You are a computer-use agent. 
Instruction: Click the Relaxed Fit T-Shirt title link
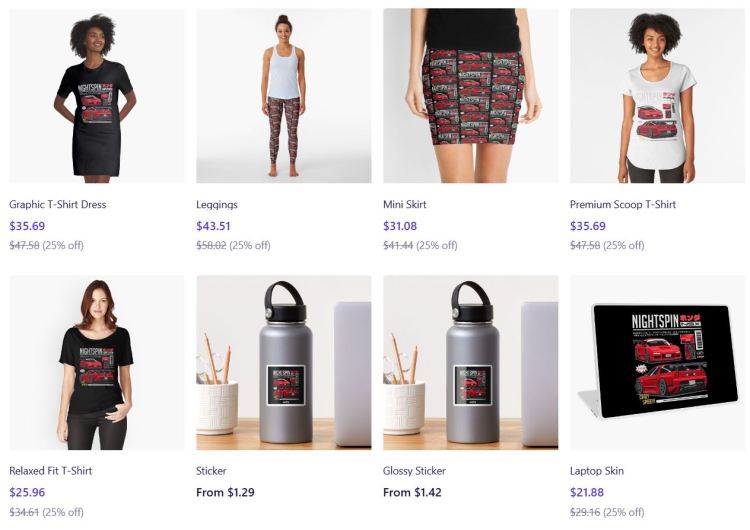(x=51, y=471)
